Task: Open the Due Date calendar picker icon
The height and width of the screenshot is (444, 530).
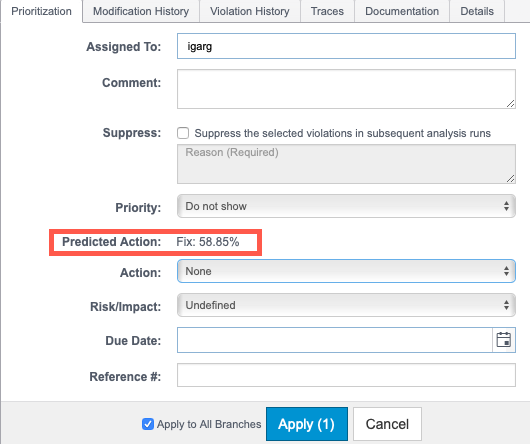Action: pyautogui.click(x=503, y=340)
